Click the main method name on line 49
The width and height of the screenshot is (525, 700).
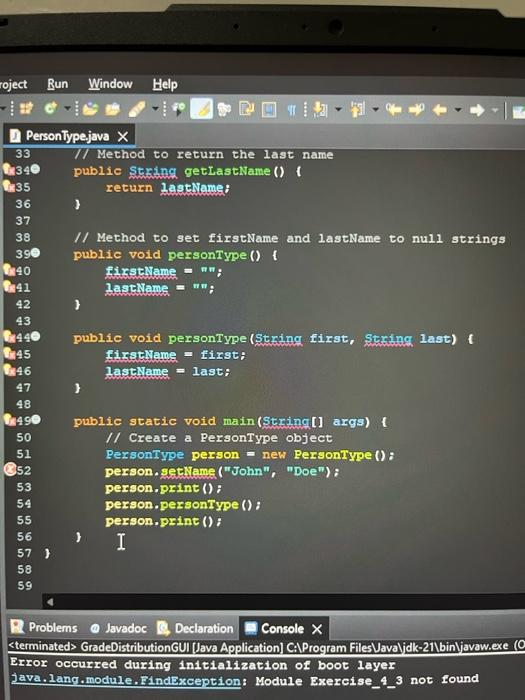pos(239,421)
